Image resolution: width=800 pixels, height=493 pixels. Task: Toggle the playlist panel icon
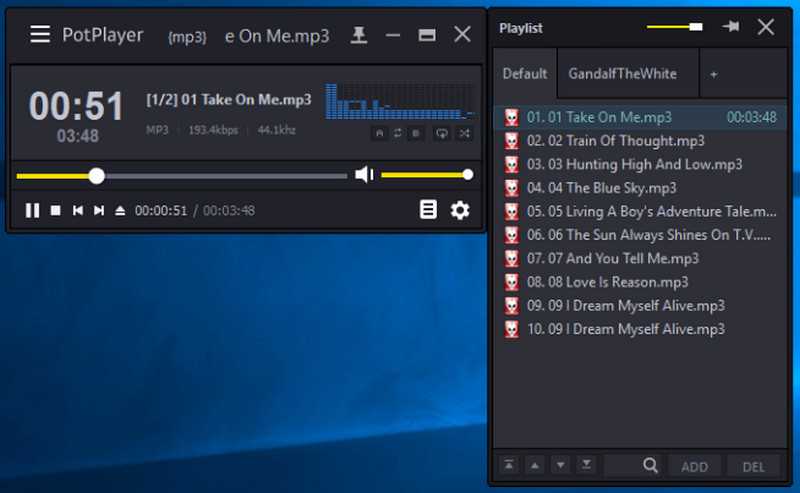tap(428, 210)
